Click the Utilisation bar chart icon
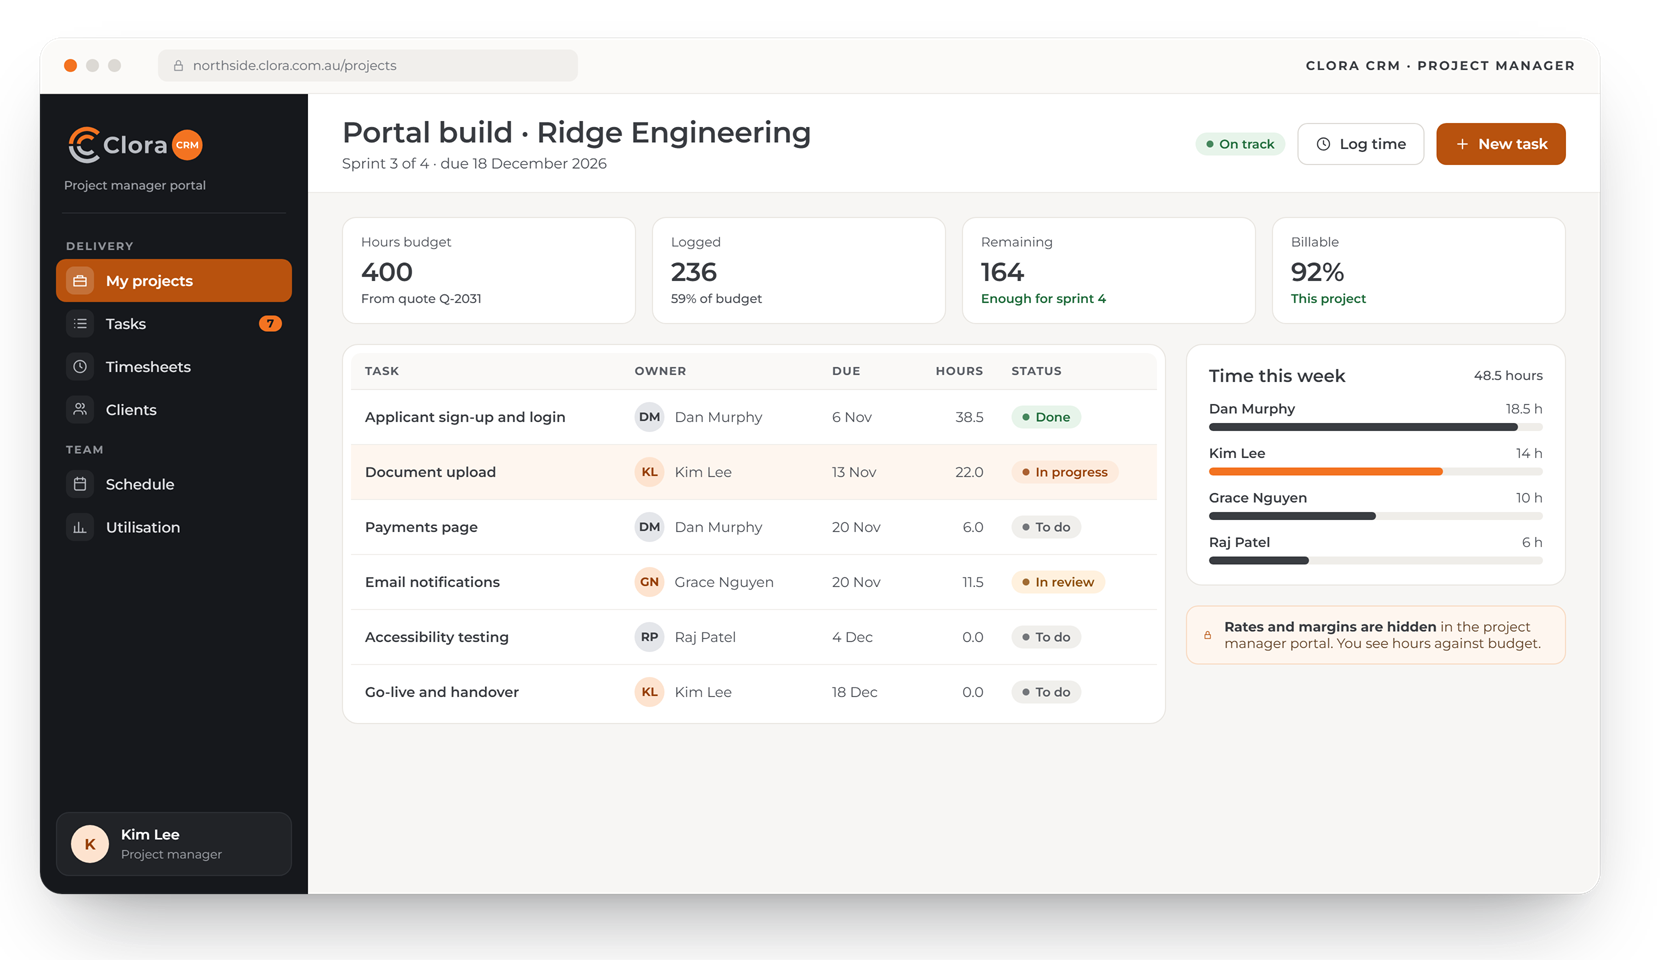Image resolution: width=1660 pixels, height=960 pixels. (x=80, y=527)
